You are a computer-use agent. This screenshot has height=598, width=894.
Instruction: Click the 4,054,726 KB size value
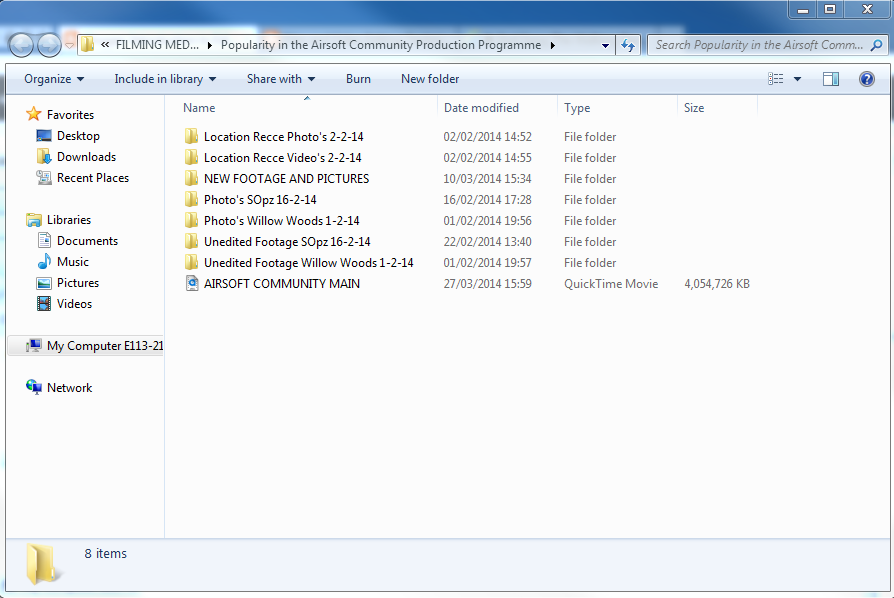click(x=717, y=284)
